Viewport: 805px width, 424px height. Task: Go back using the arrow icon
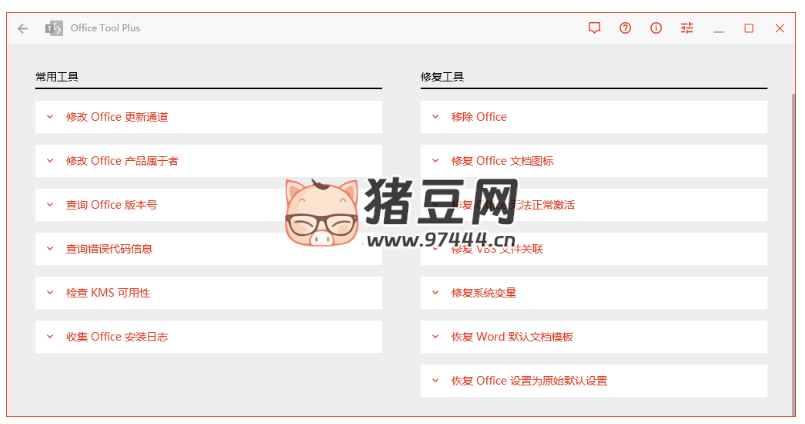point(23,28)
